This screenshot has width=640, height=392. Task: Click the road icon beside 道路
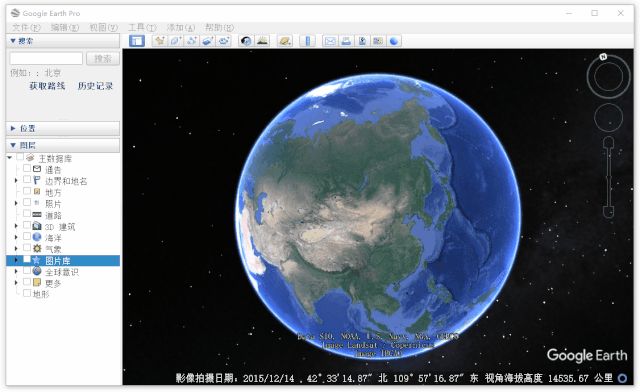tap(37, 214)
